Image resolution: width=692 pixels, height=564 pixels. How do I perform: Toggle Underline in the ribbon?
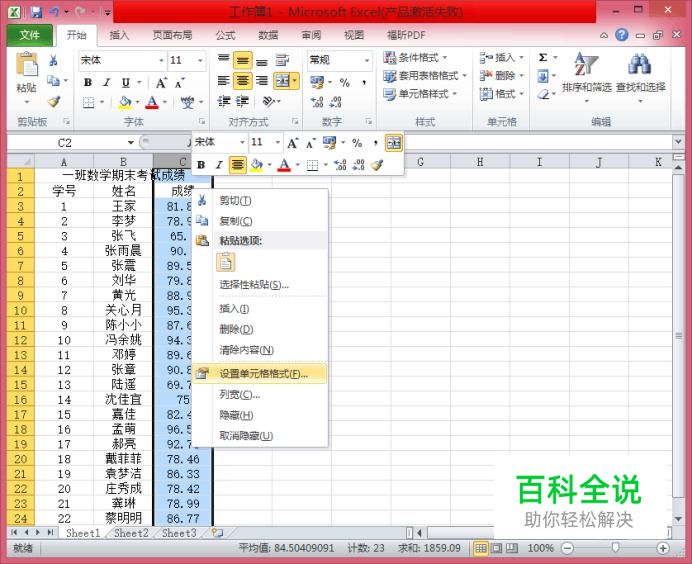point(126,82)
